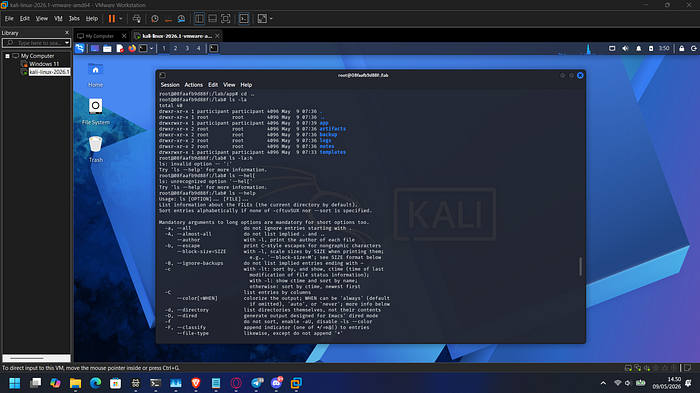Open the terminal View menu
The height and width of the screenshot is (393, 700).
229,85
